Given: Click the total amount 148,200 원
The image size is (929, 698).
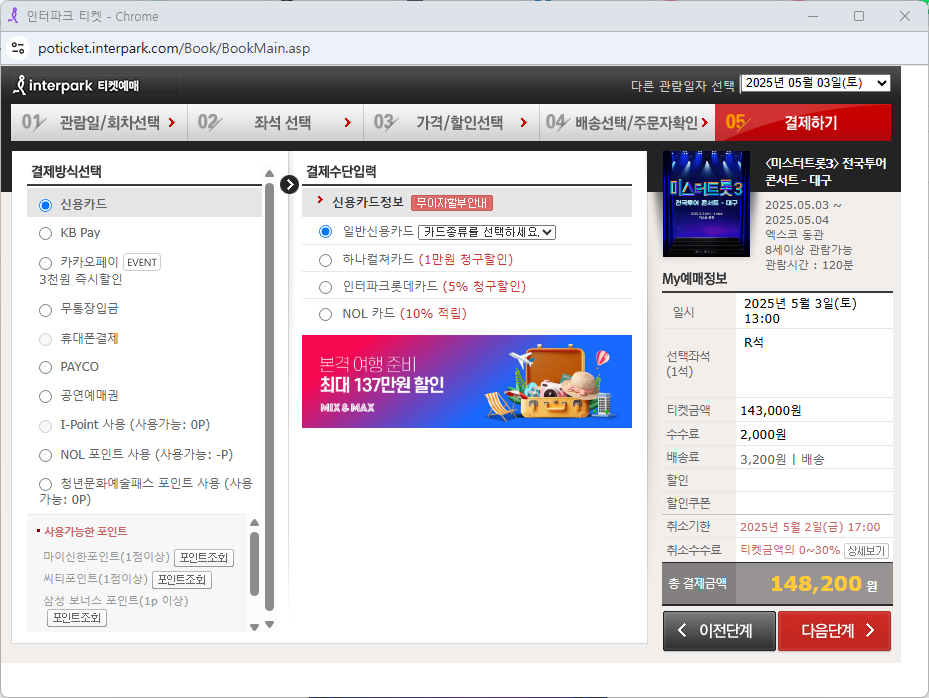Looking at the screenshot, I should point(824,584).
